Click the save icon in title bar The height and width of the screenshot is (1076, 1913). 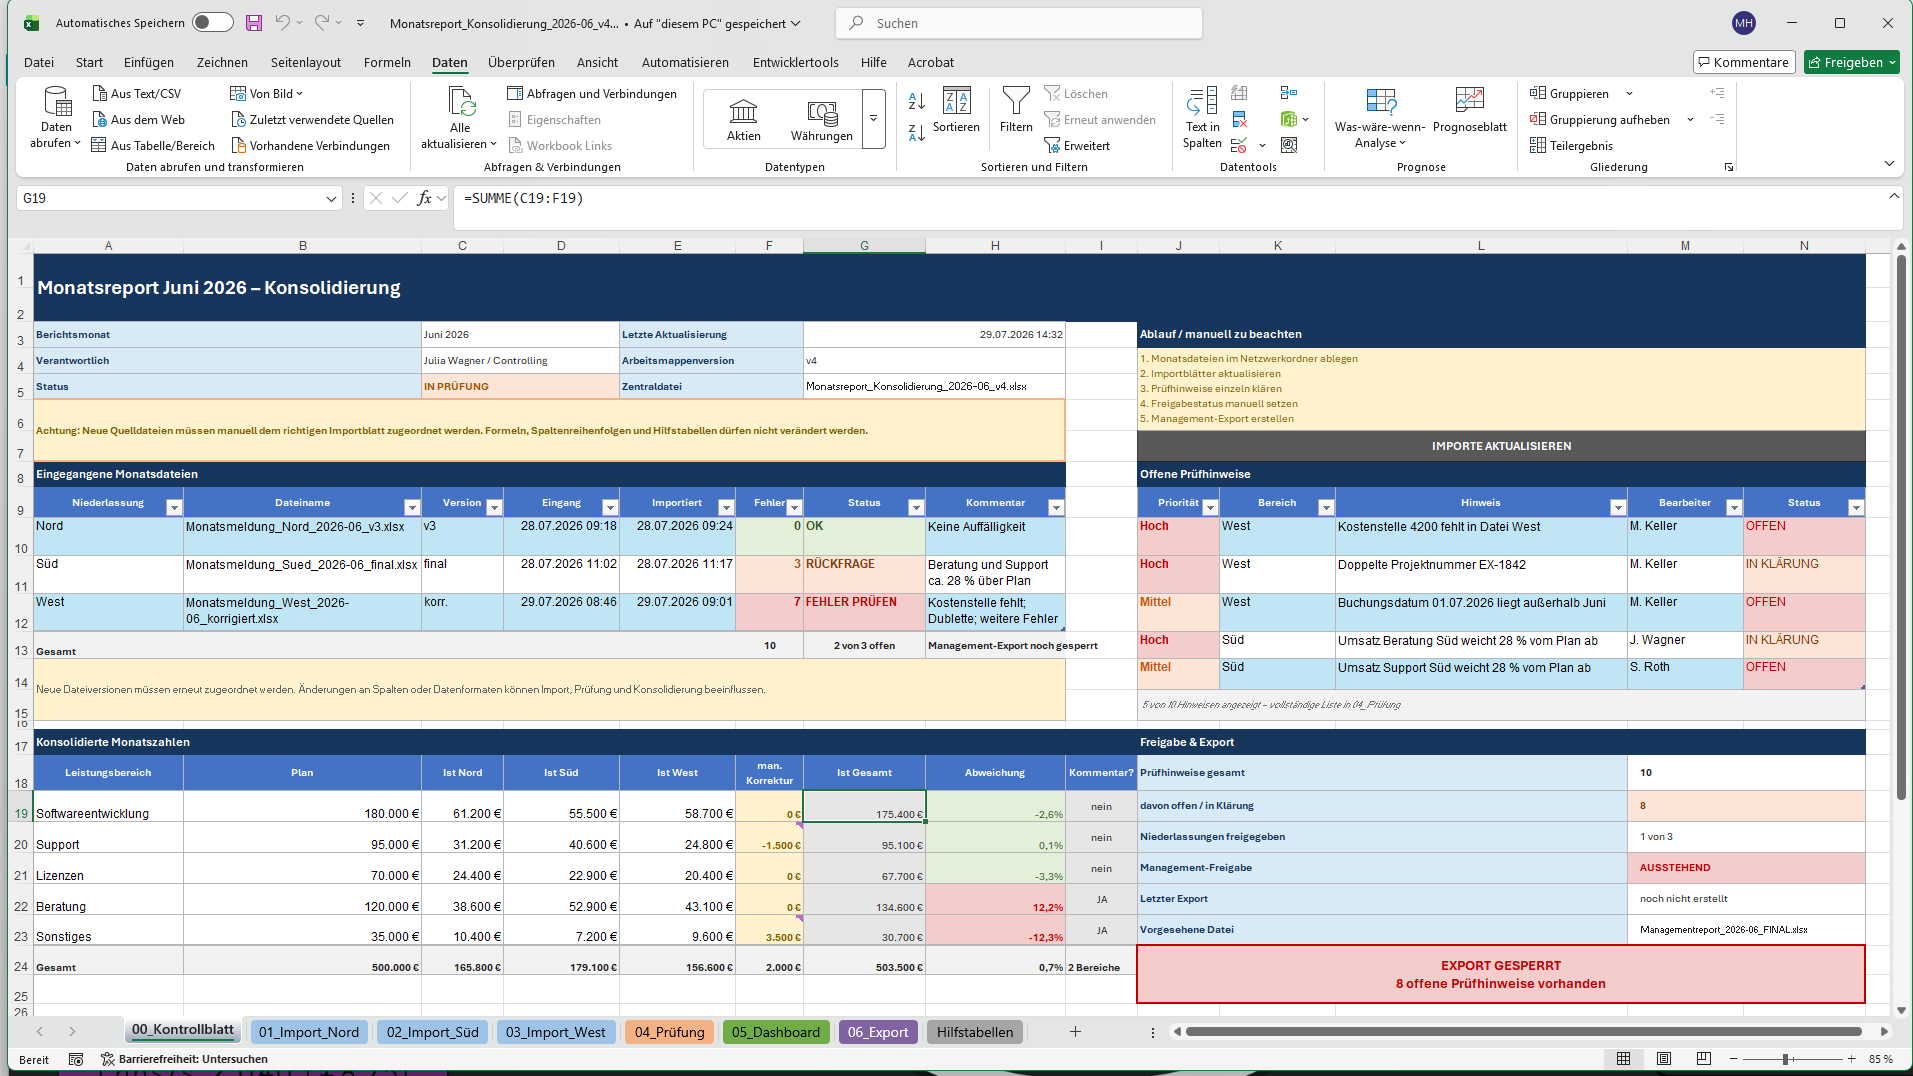(254, 22)
